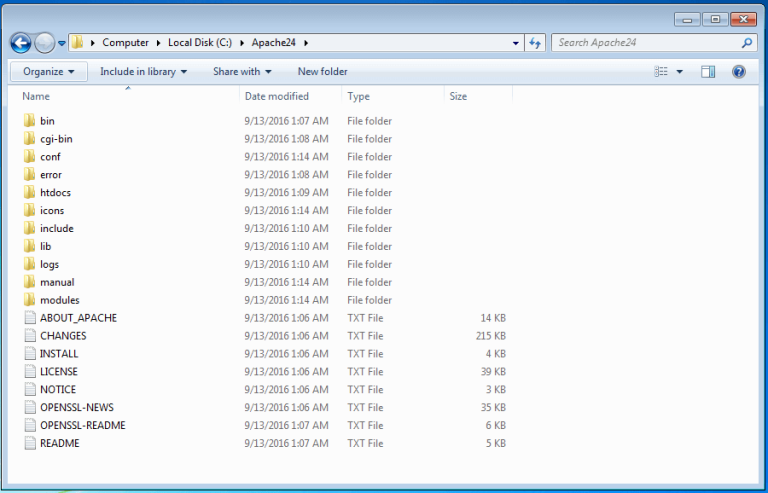Sort files by Name column header

tap(36, 97)
